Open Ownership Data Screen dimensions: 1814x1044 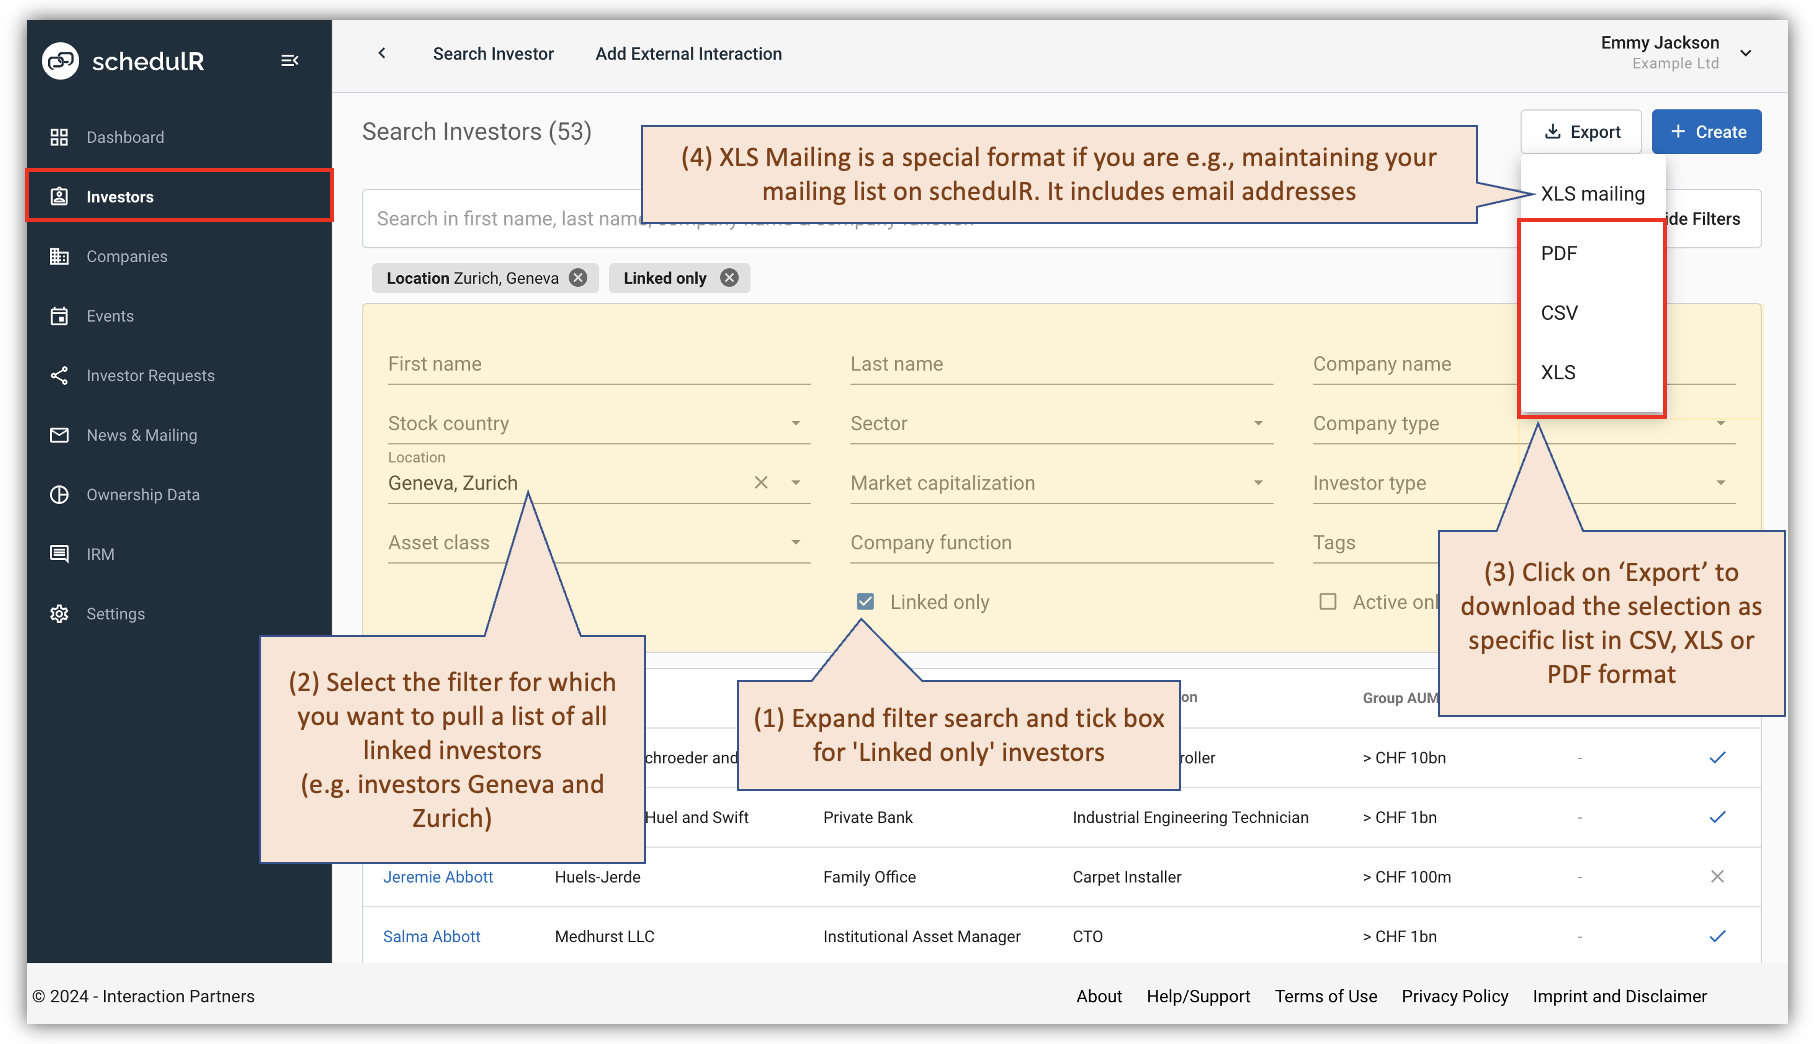[x=143, y=494]
